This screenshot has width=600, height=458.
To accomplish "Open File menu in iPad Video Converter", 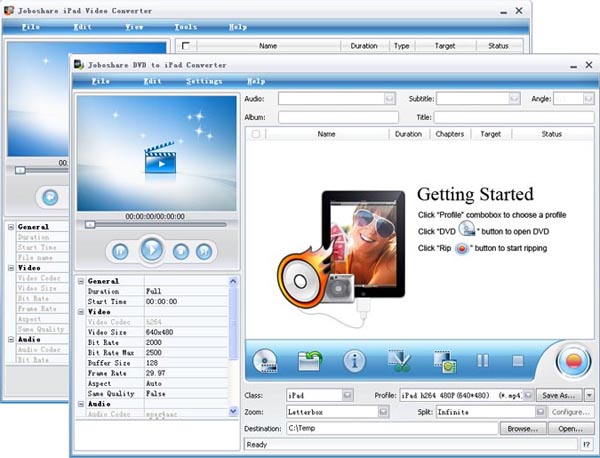I will [31, 27].
